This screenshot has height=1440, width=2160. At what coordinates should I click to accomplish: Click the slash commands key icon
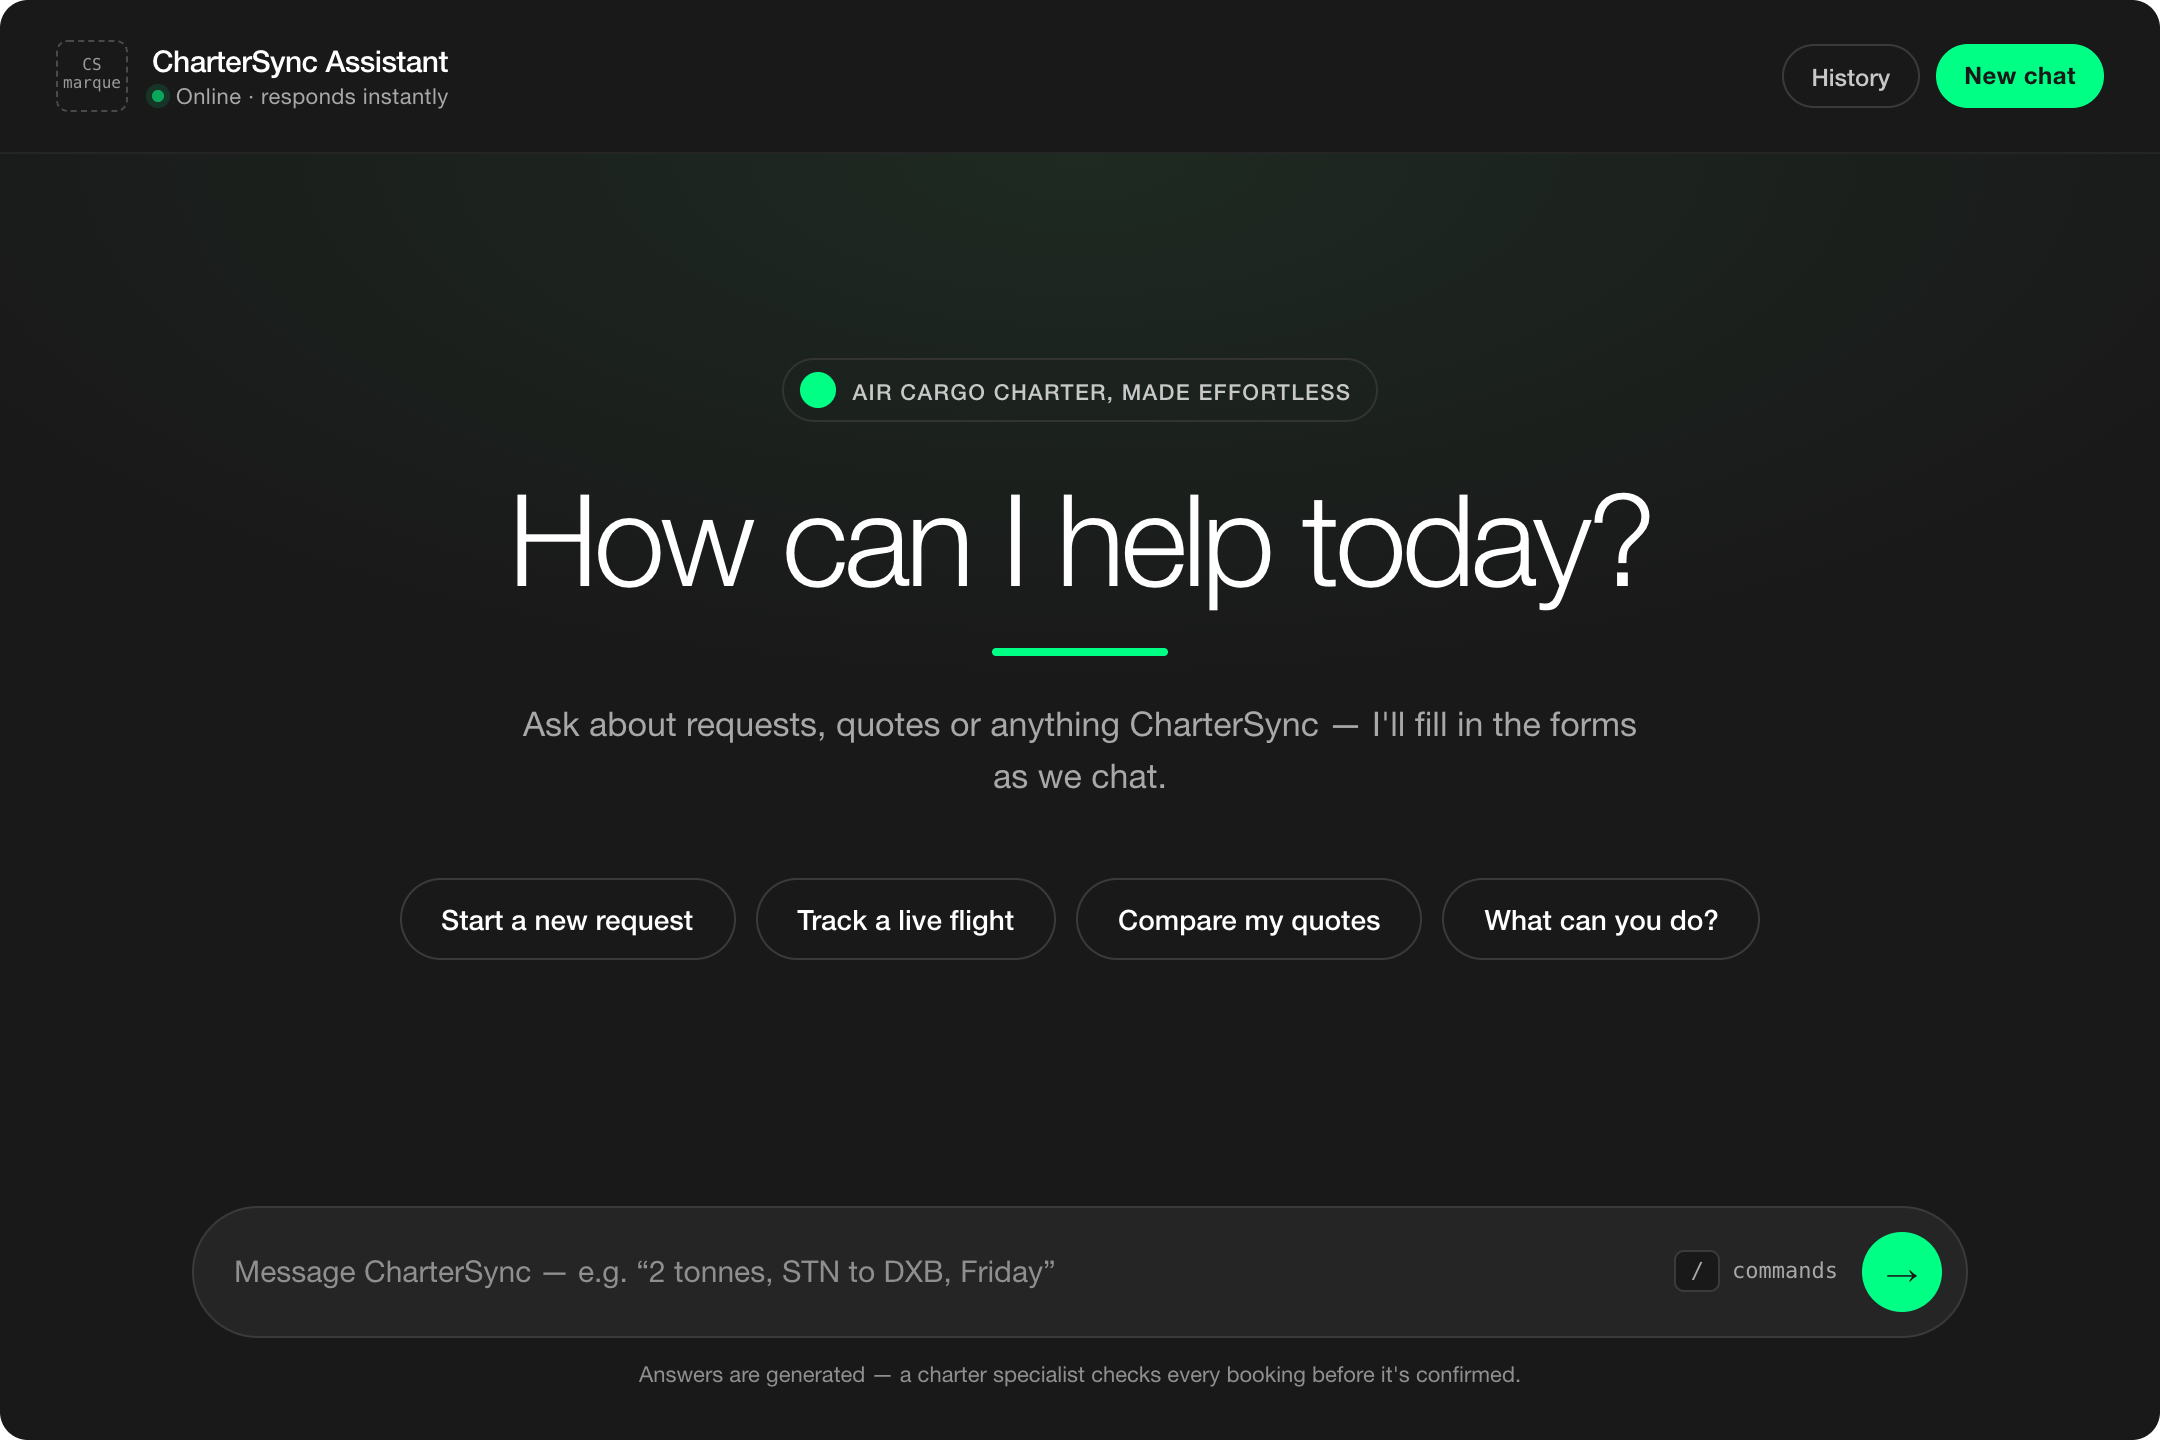click(x=1696, y=1271)
